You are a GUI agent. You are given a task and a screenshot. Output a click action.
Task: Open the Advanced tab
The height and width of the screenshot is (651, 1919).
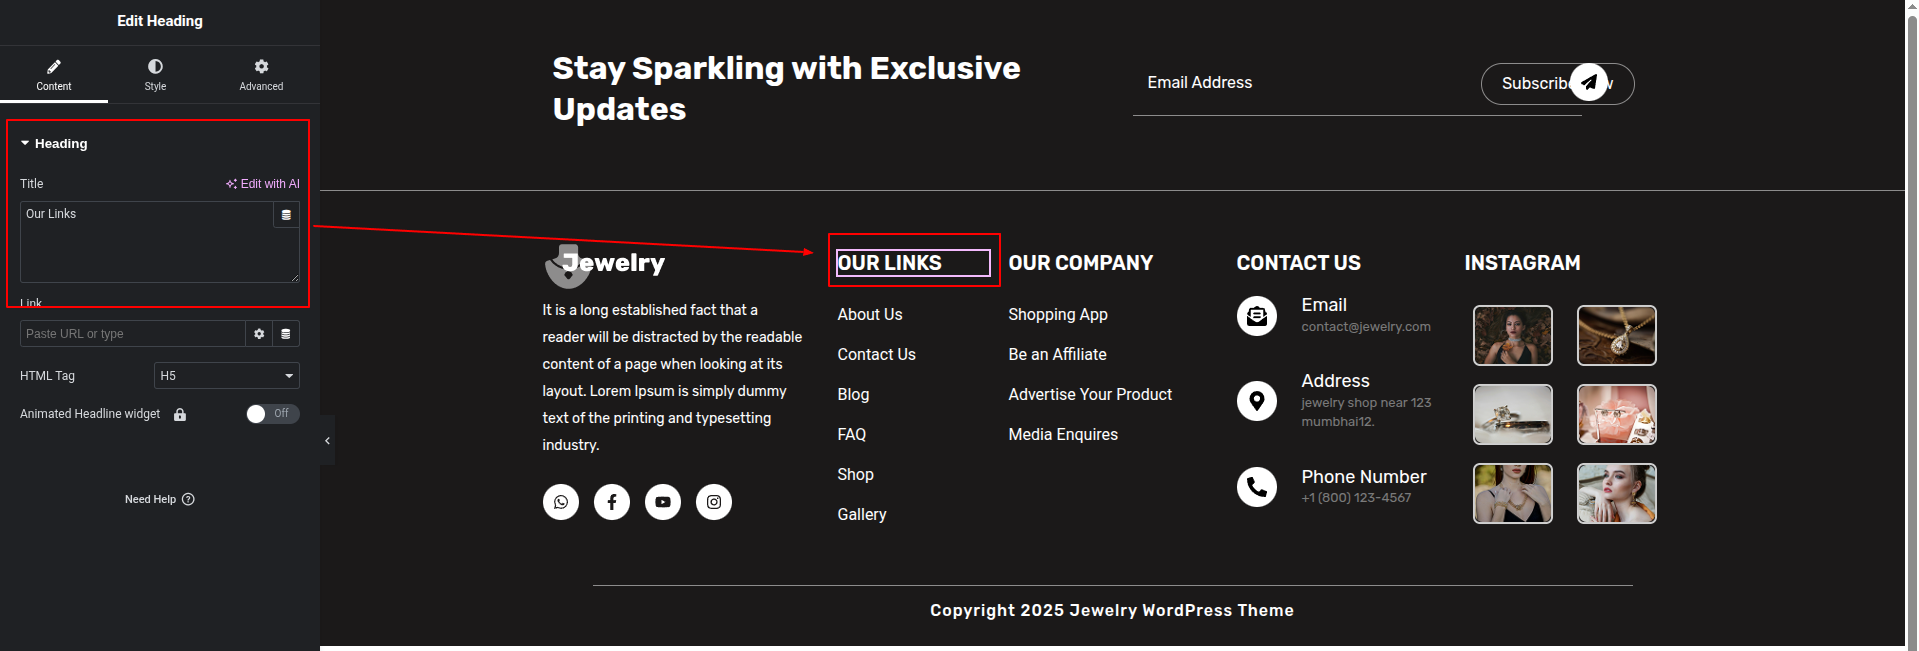pos(261,74)
